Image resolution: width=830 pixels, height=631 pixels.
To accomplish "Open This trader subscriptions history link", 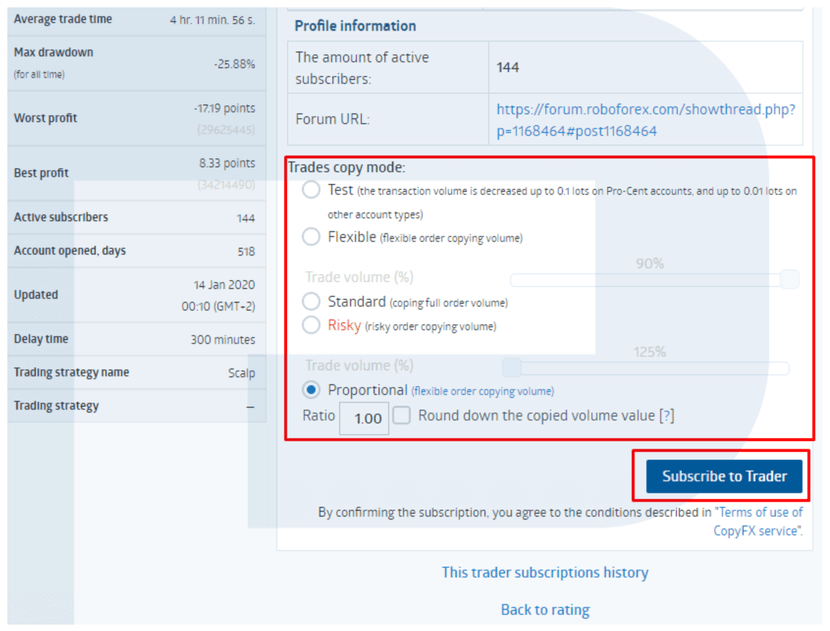I will 545,572.
